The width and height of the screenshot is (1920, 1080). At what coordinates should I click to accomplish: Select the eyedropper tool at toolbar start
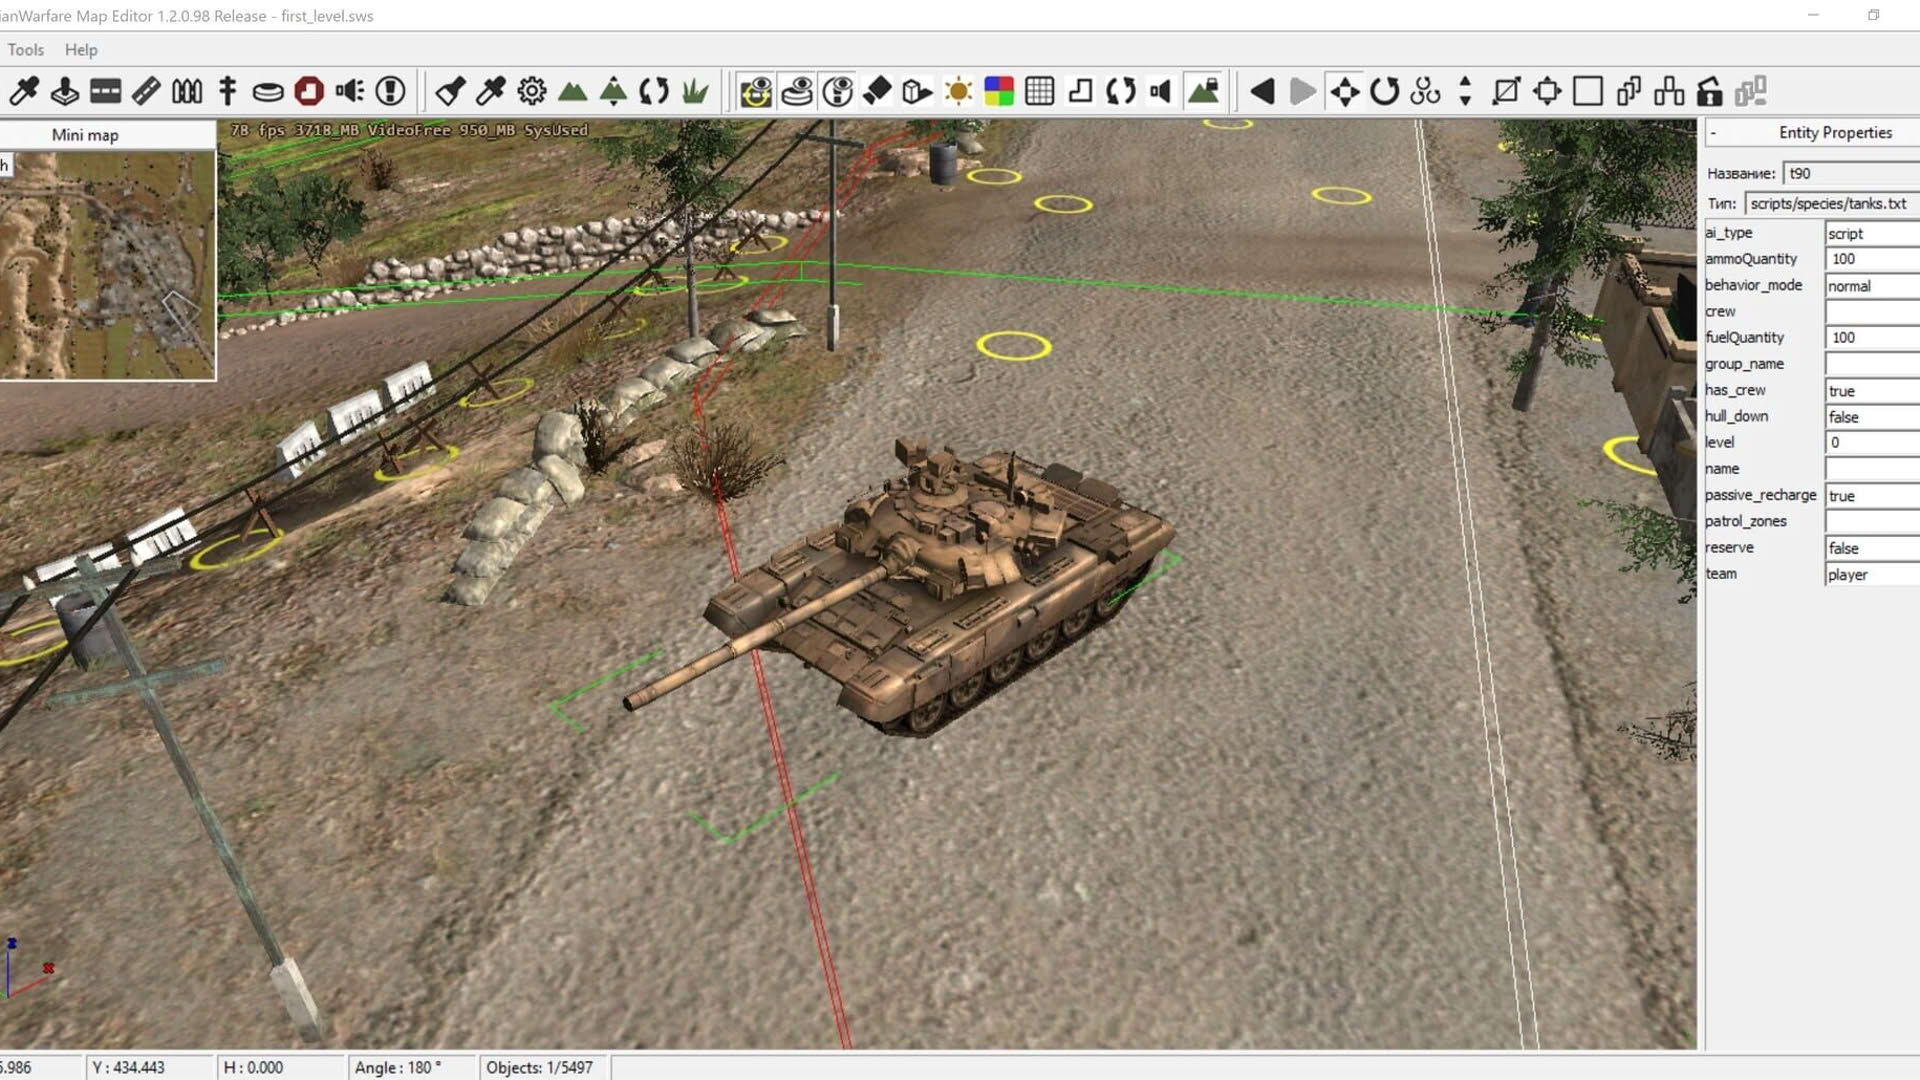[x=24, y=91]
